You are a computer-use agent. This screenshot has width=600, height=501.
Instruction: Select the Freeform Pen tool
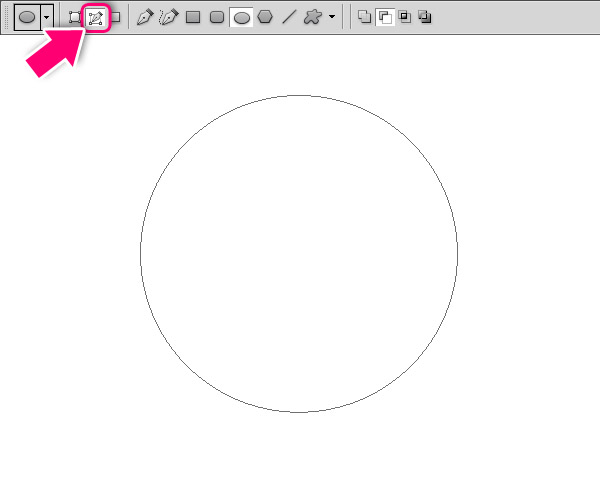point(169,17)
